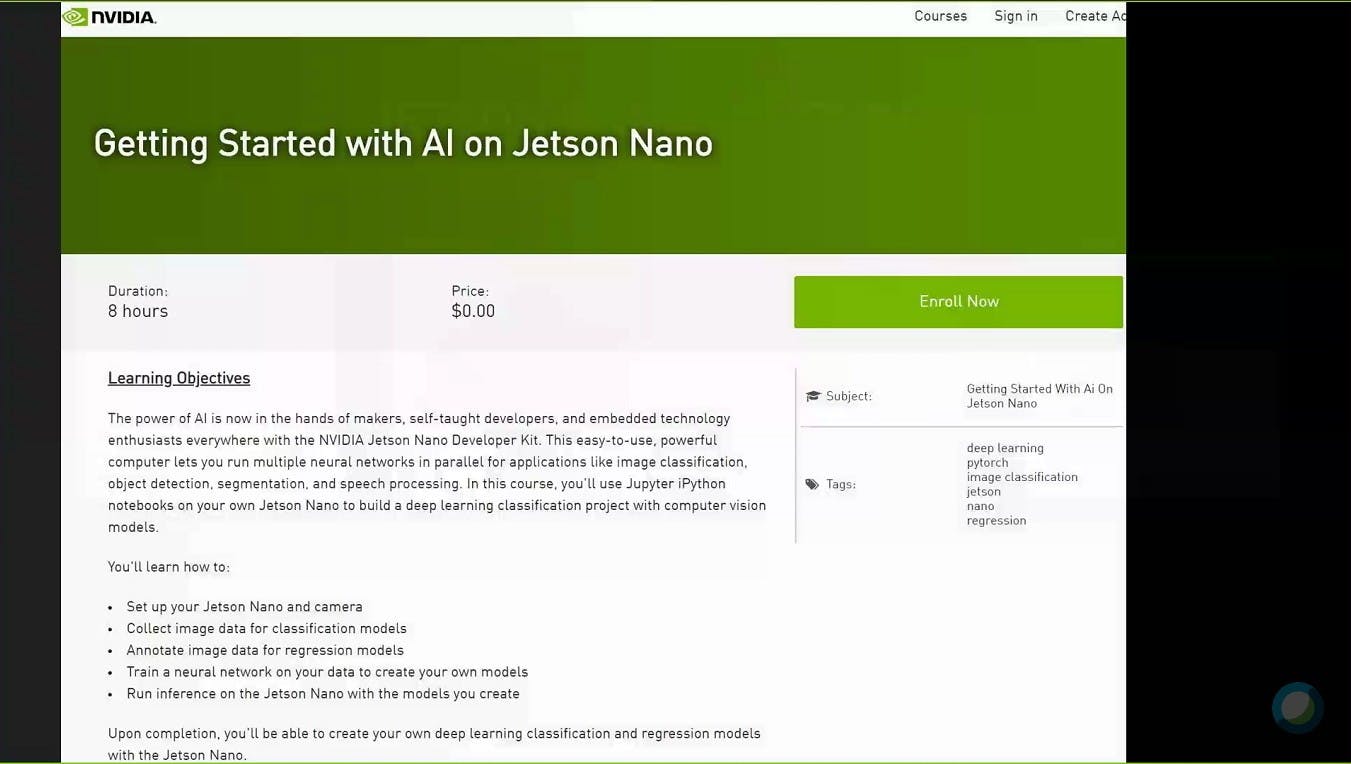Screen dimensions: 1351x764
Task: Click the Learning Objectives heading
Action: click(179, 378)
